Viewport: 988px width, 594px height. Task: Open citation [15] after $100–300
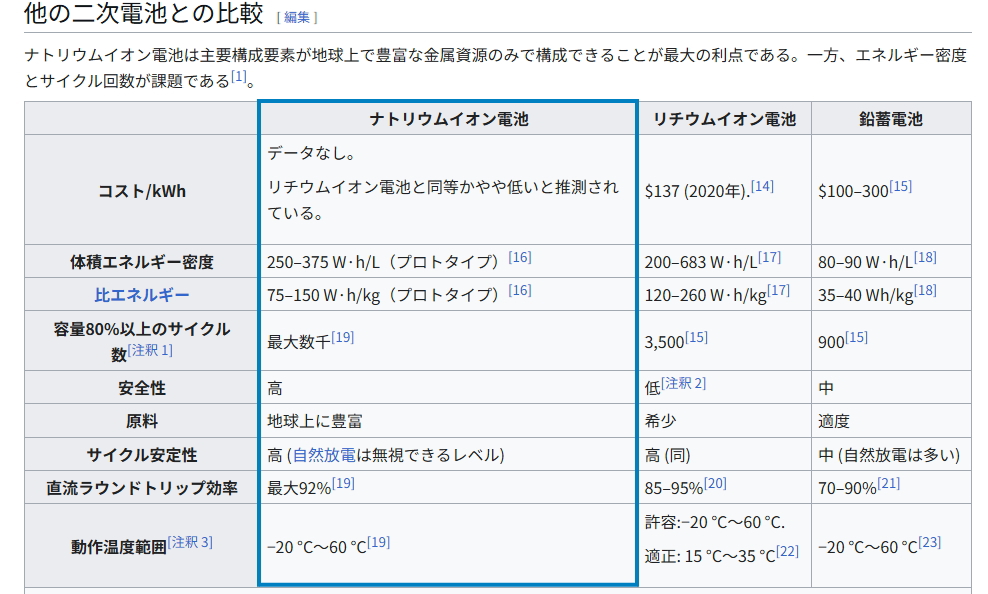900,187
